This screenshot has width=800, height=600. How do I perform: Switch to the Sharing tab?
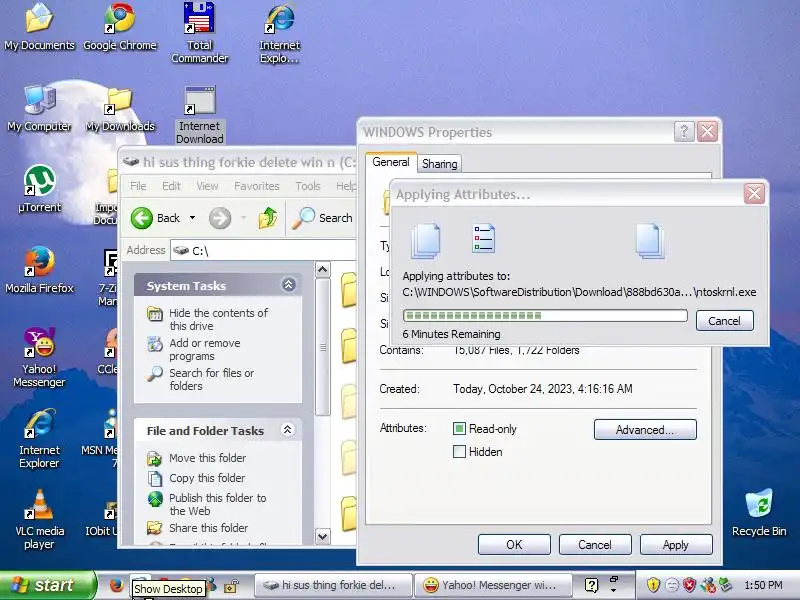pyautogui.click(x=439, y=164)
